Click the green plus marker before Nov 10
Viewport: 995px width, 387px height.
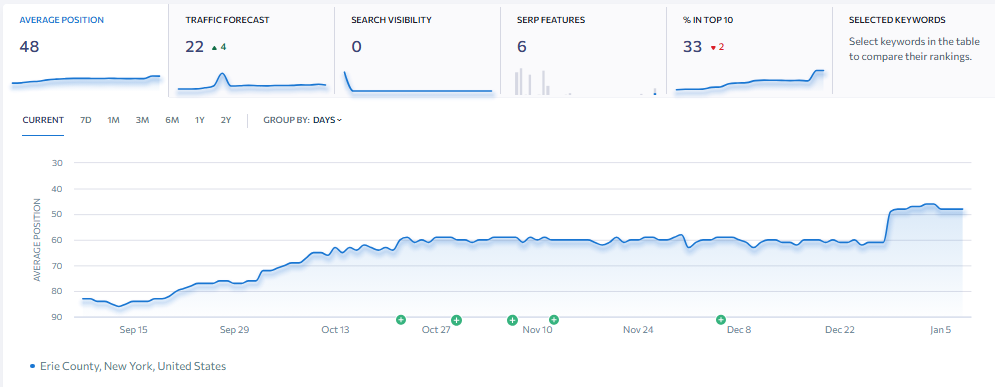[x=512, y=320]
